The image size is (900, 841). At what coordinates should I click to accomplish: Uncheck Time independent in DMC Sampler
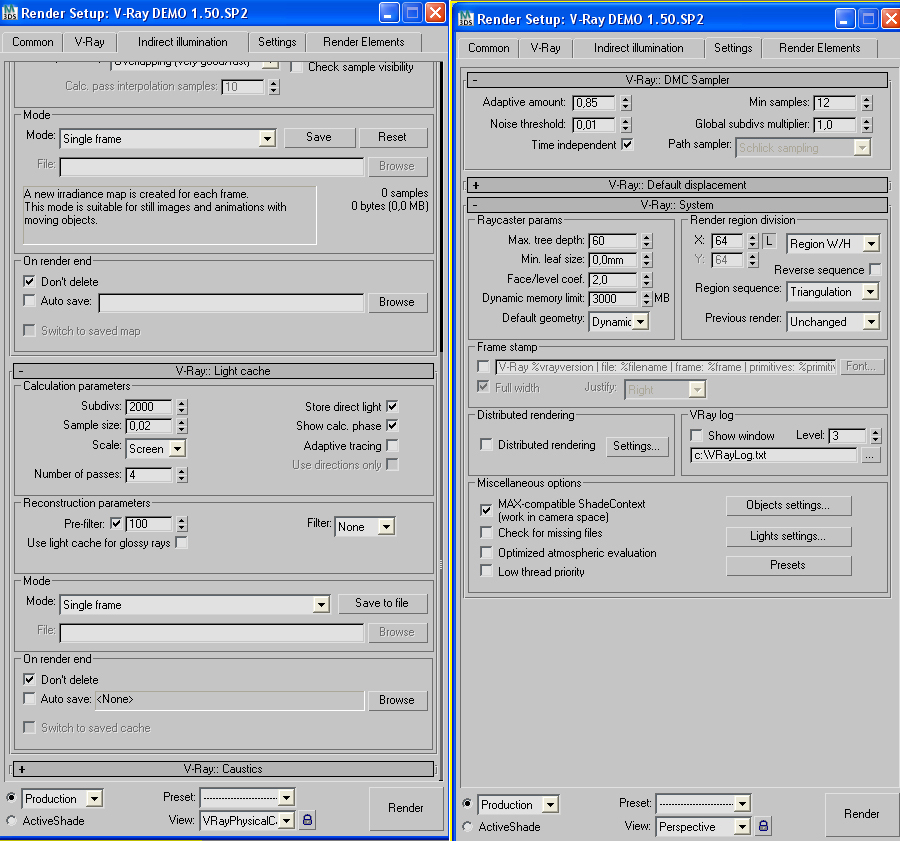pos(627,145)
